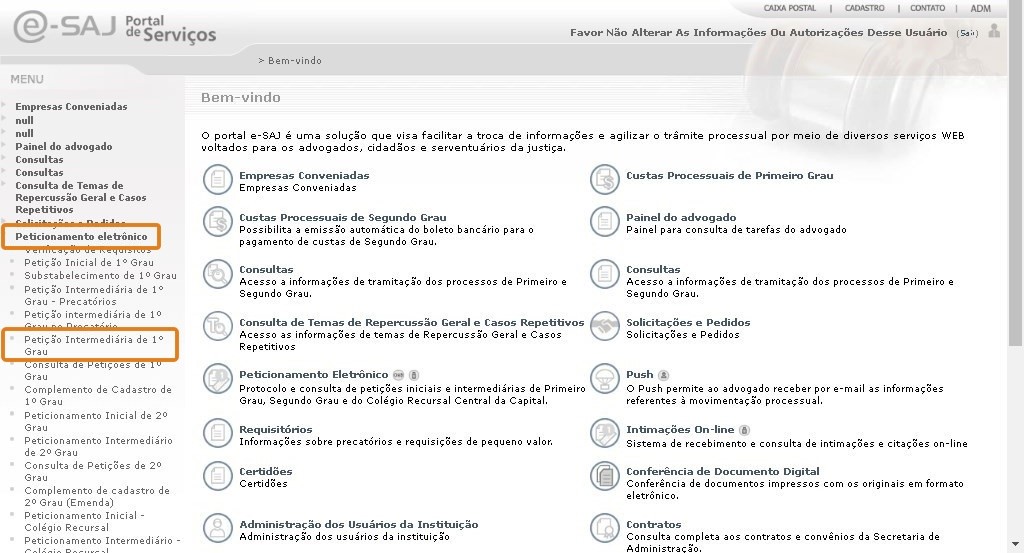Click the Certidões document icon
1024x553 pixels.
click(217, 476)
